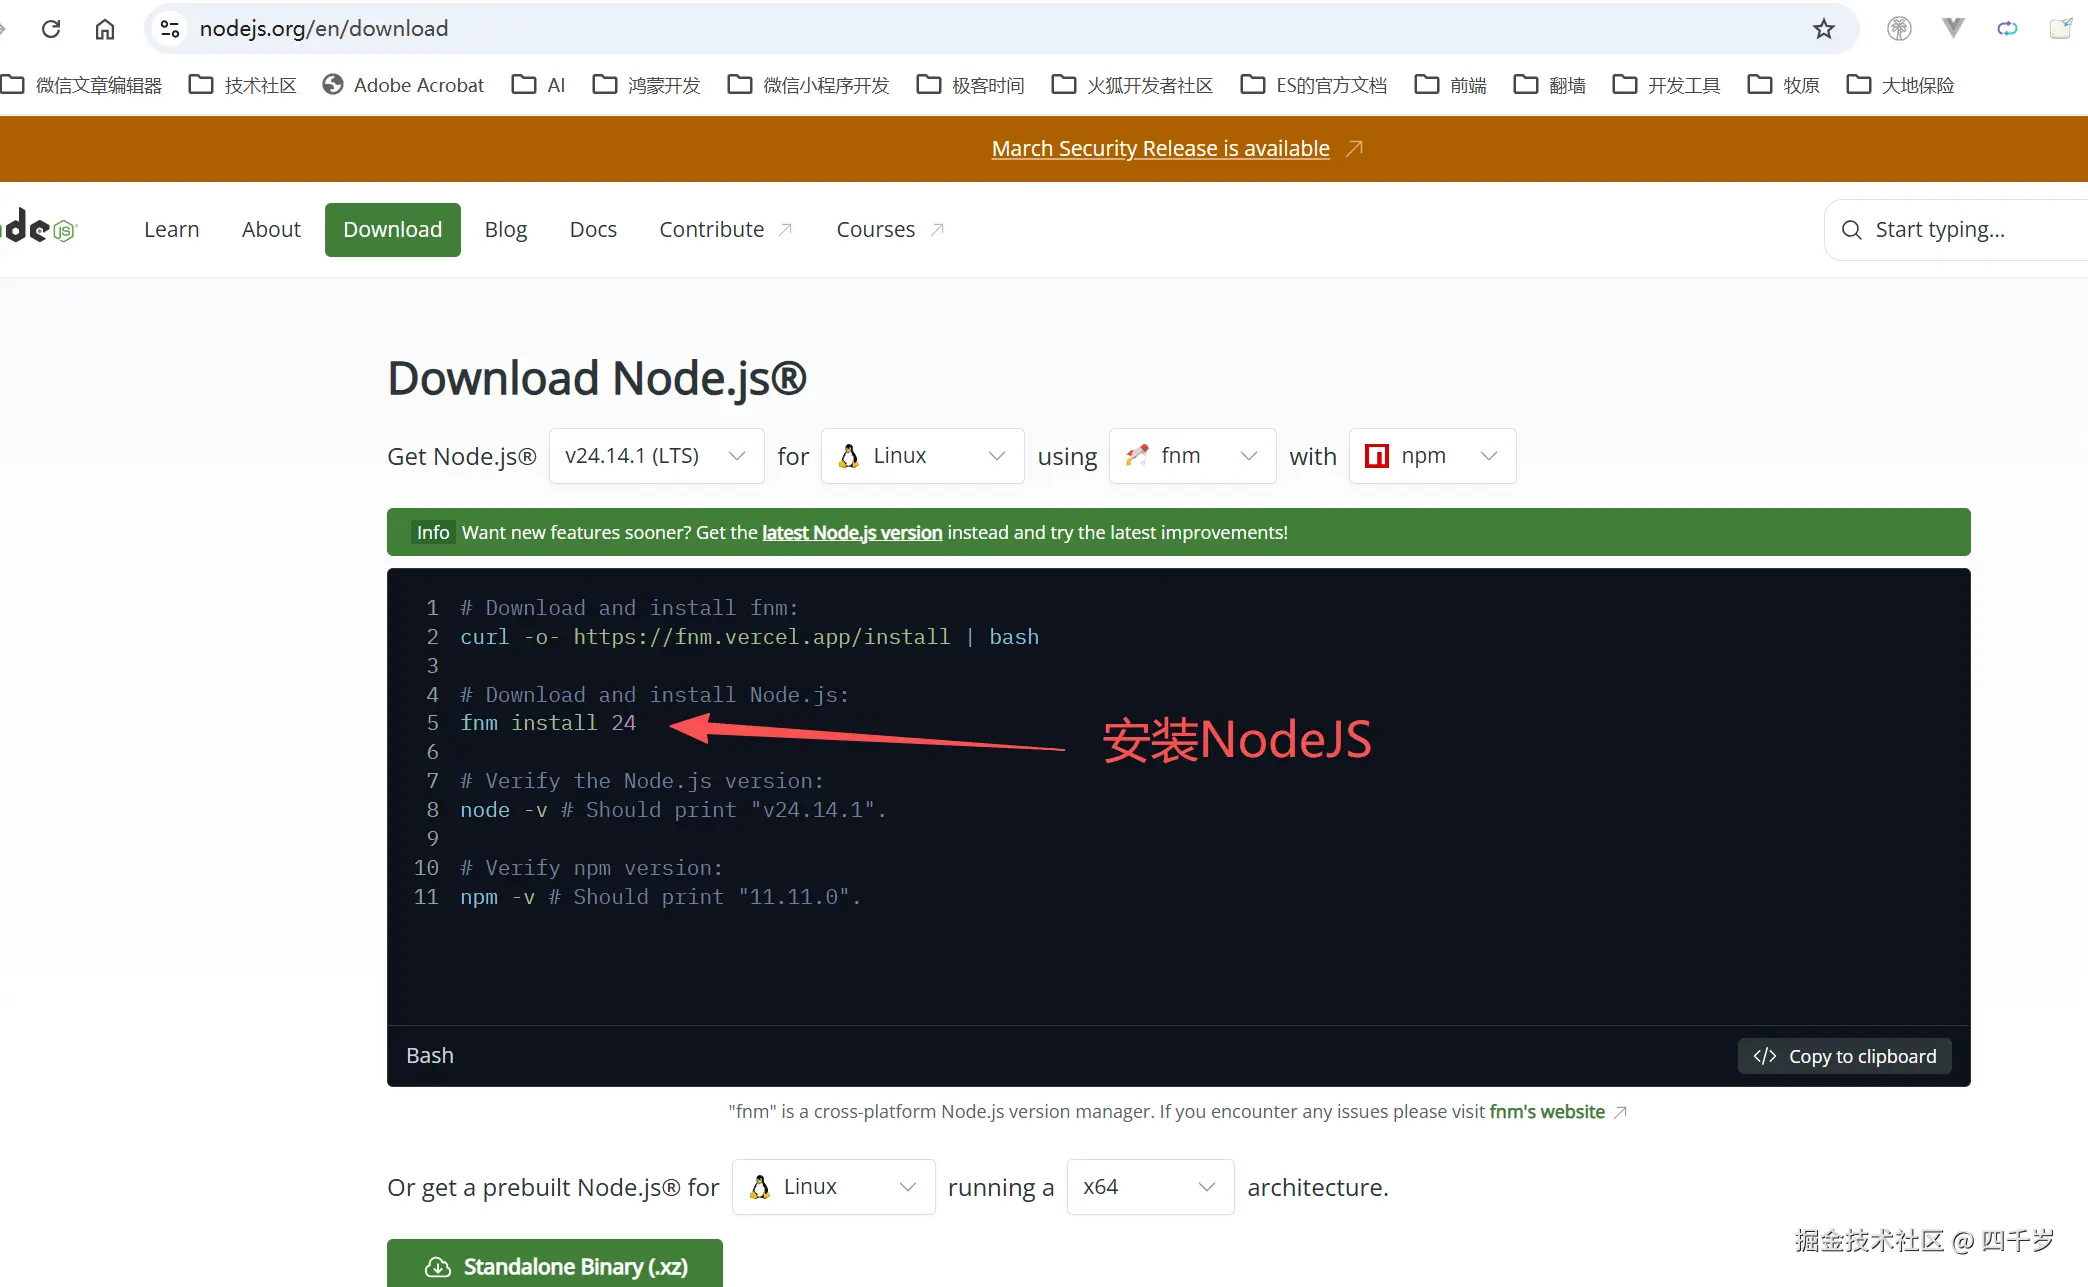Click the Node.js logo in navbar
This screenshot has width=2088, height=1287.
[40, 228]
